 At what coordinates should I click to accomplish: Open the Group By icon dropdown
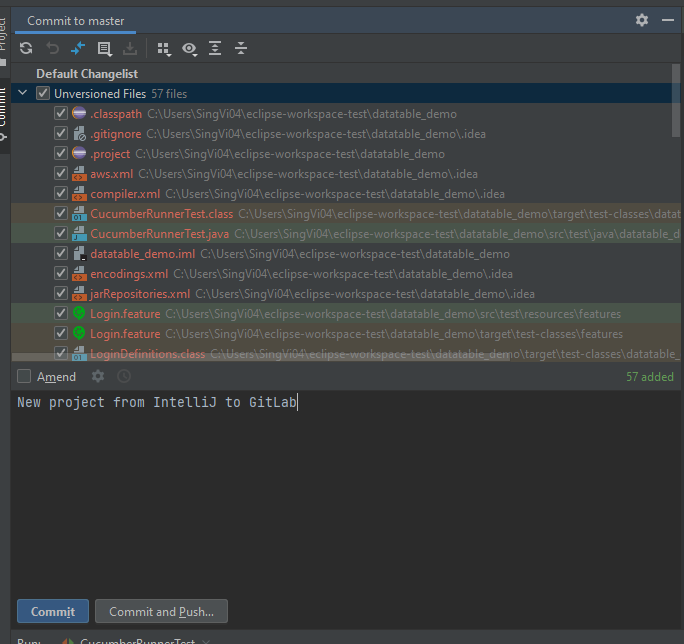(x=164, y=49)
